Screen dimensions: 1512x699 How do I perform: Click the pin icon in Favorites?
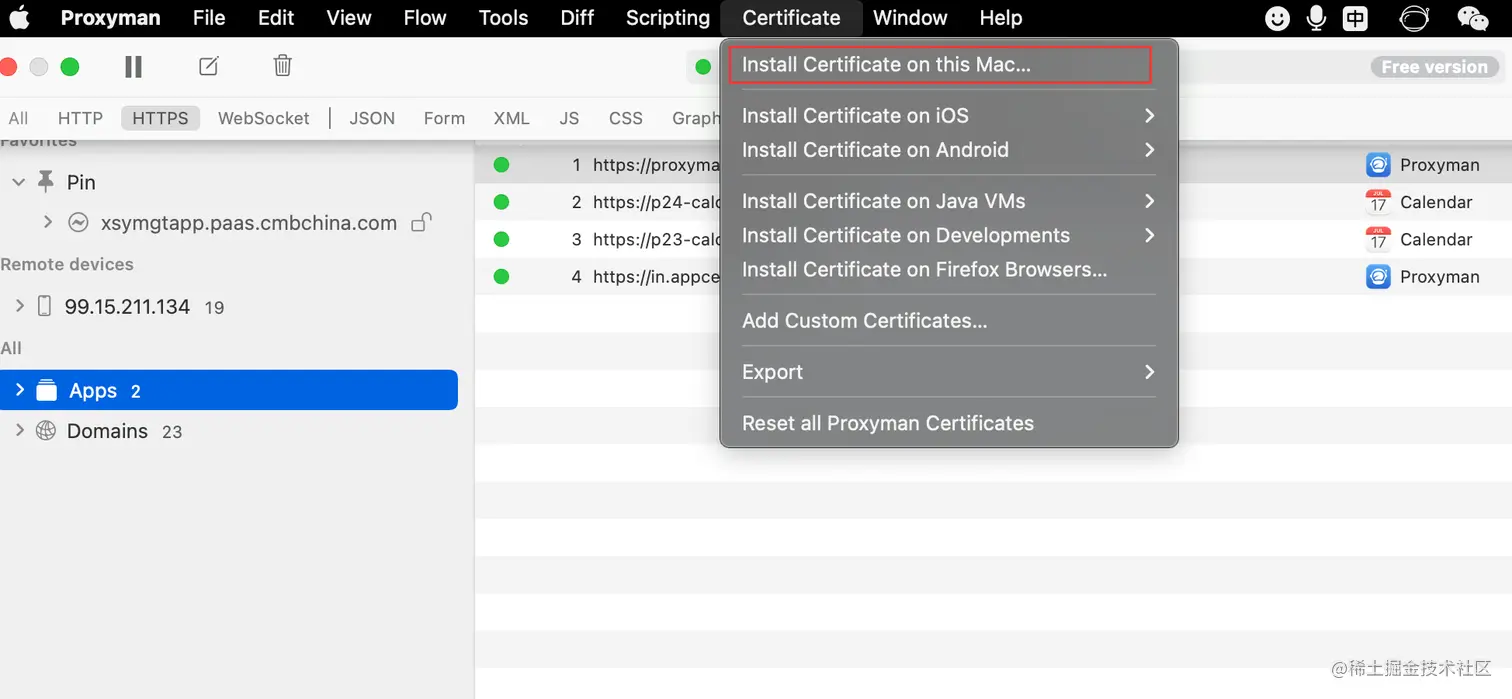tap(46, 182)
